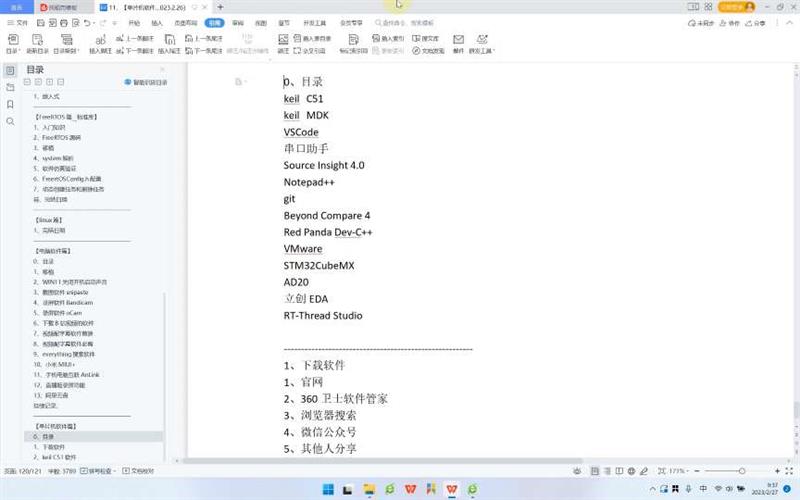Click the 协作 collaborate button
Screen dimensions: 800x500
[x=730, y=23]
